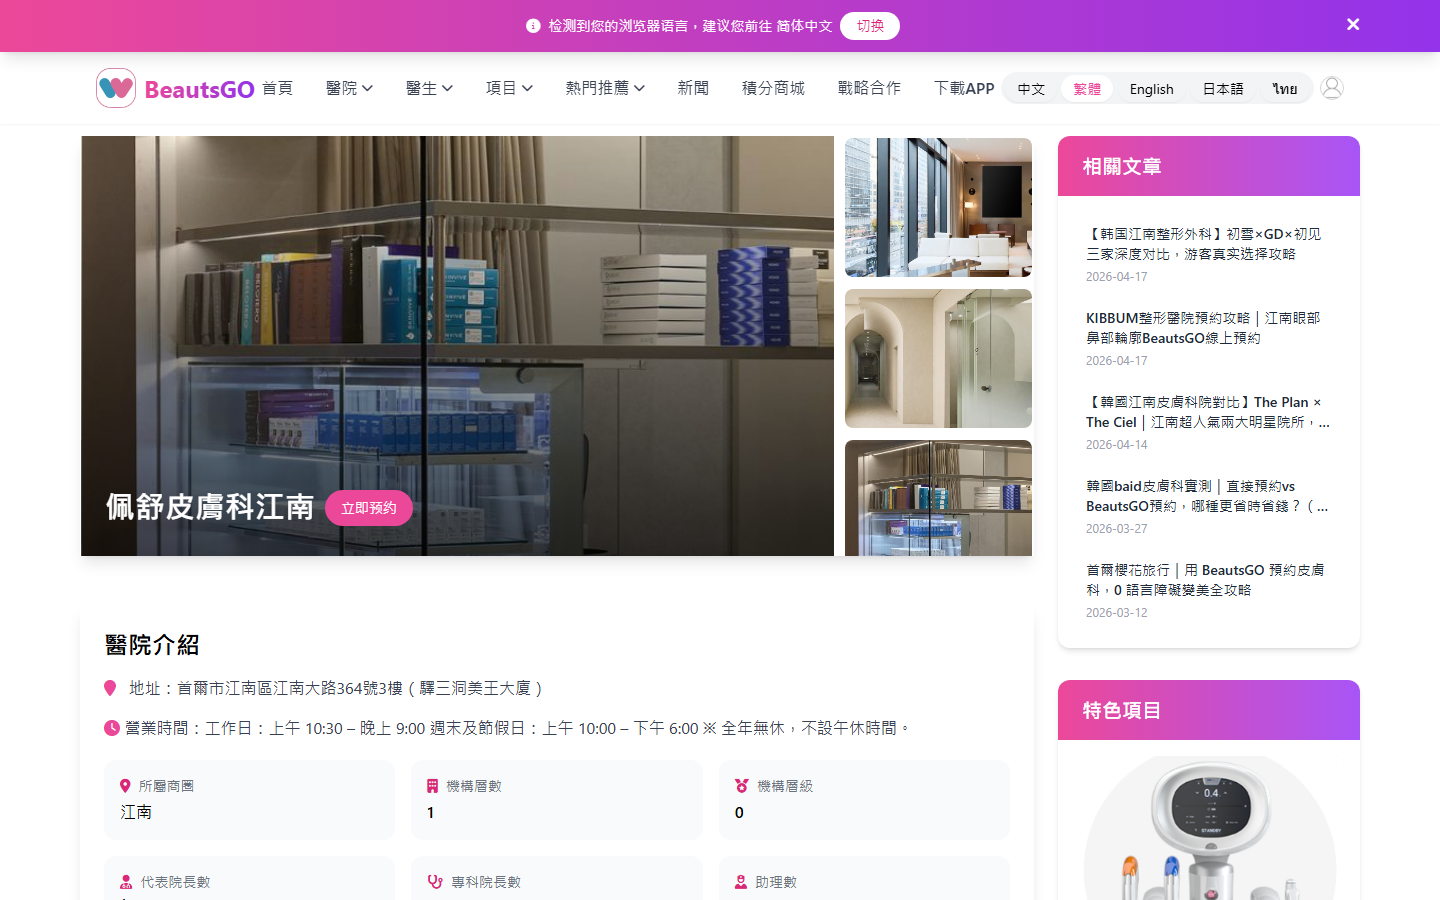This screenshot has width=1440, height=900.
Task: Open the 戰略合作 page
Action: click(869, 88)
